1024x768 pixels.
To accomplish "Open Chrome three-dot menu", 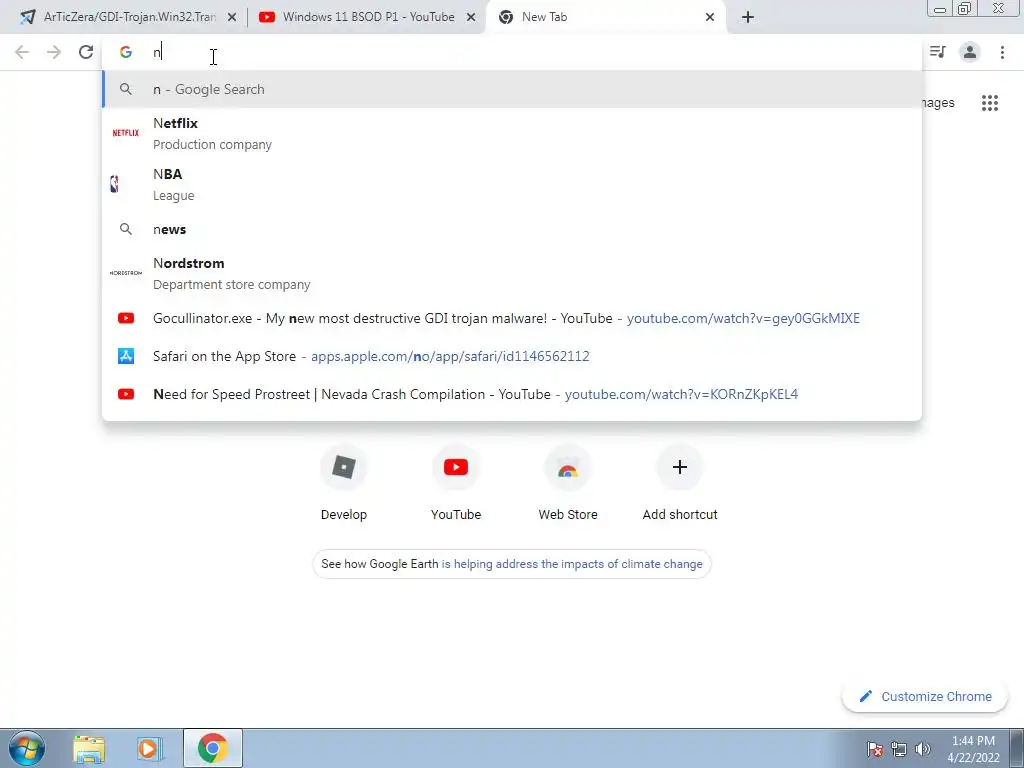I will [x=1002, y=52].
